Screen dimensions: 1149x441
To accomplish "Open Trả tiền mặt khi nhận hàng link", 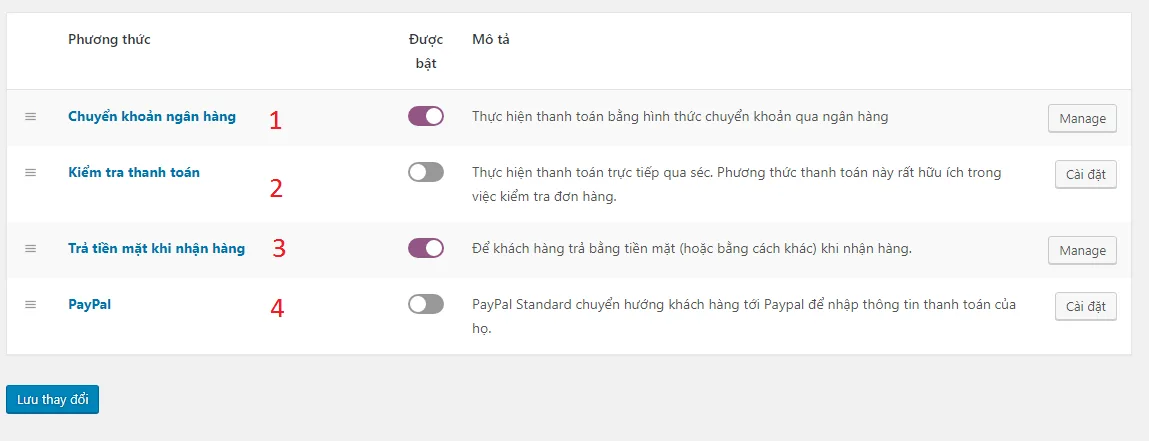I will (x=157, y=249).
